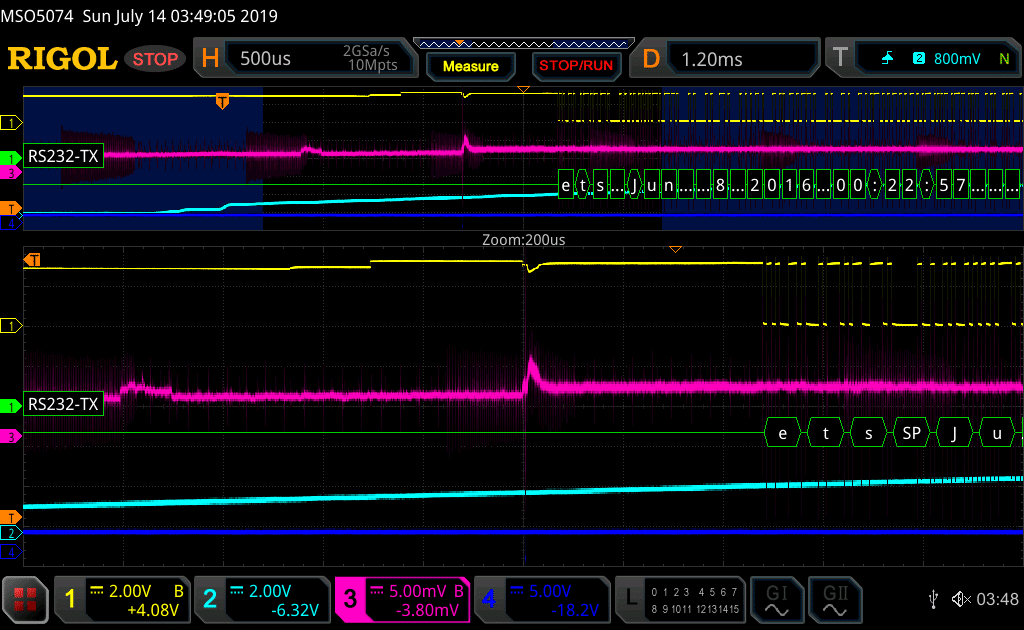Select decoded 'SP' character in zoom view
Image resolution: width=1024 pixels, height=630 pixels.
pos(911,433)
